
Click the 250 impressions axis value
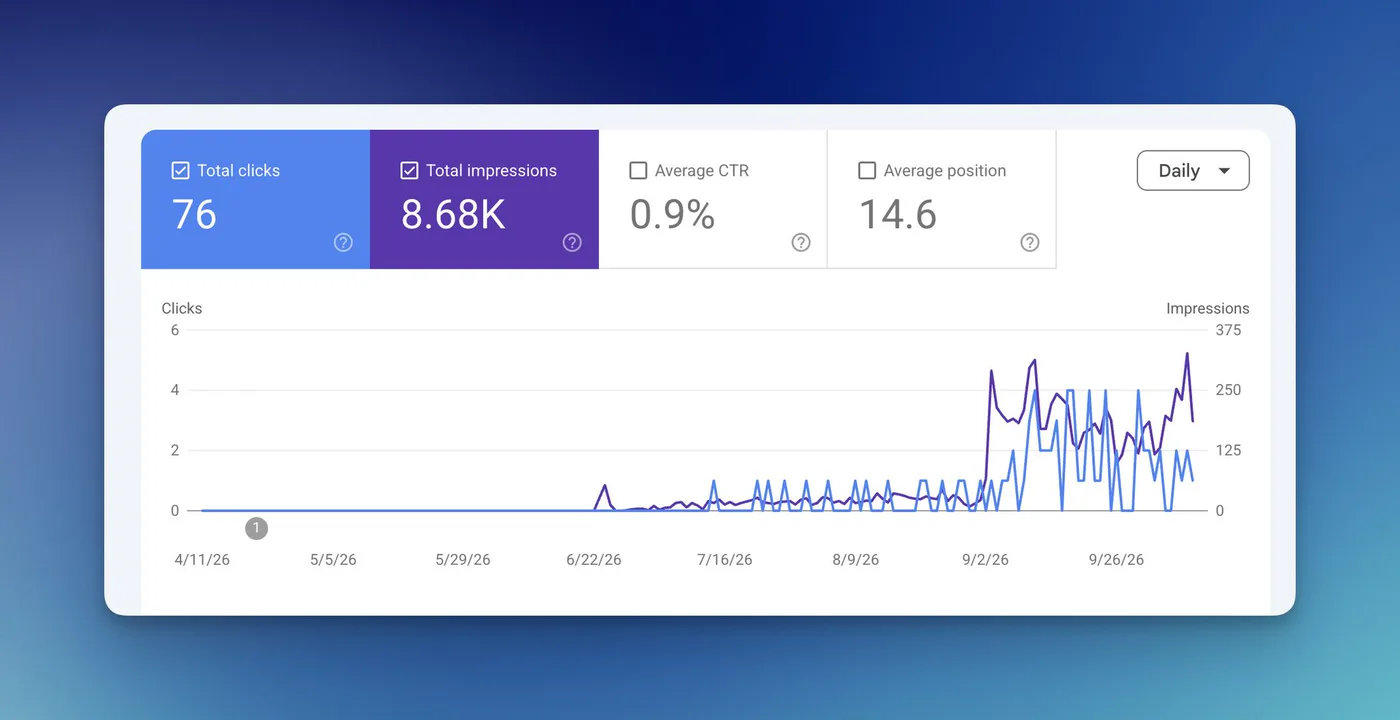coord(1228,390)
